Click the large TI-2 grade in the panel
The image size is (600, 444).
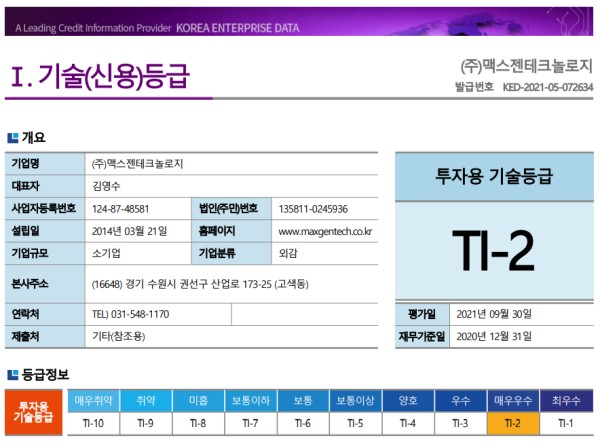[493, 250]
